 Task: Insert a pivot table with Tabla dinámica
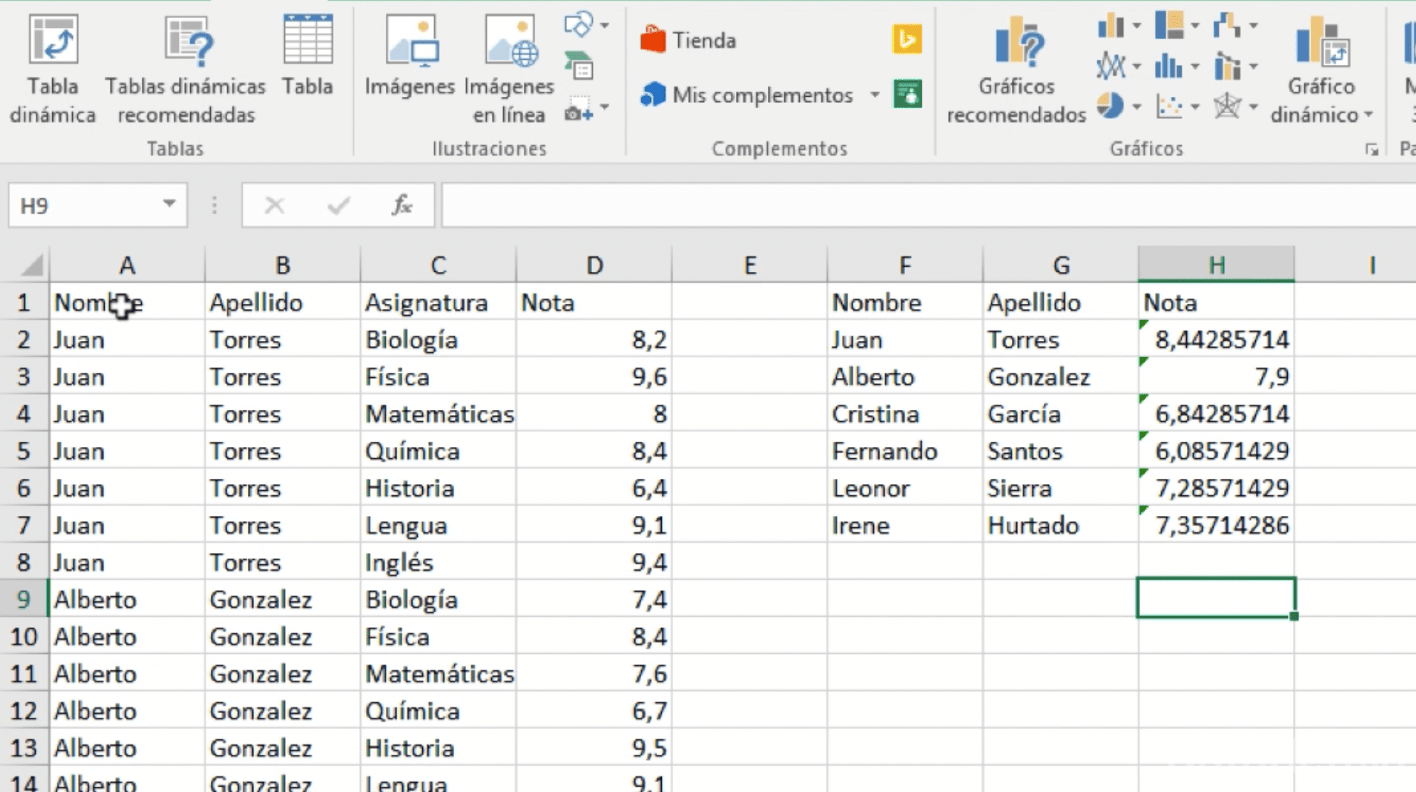(52, 68)
